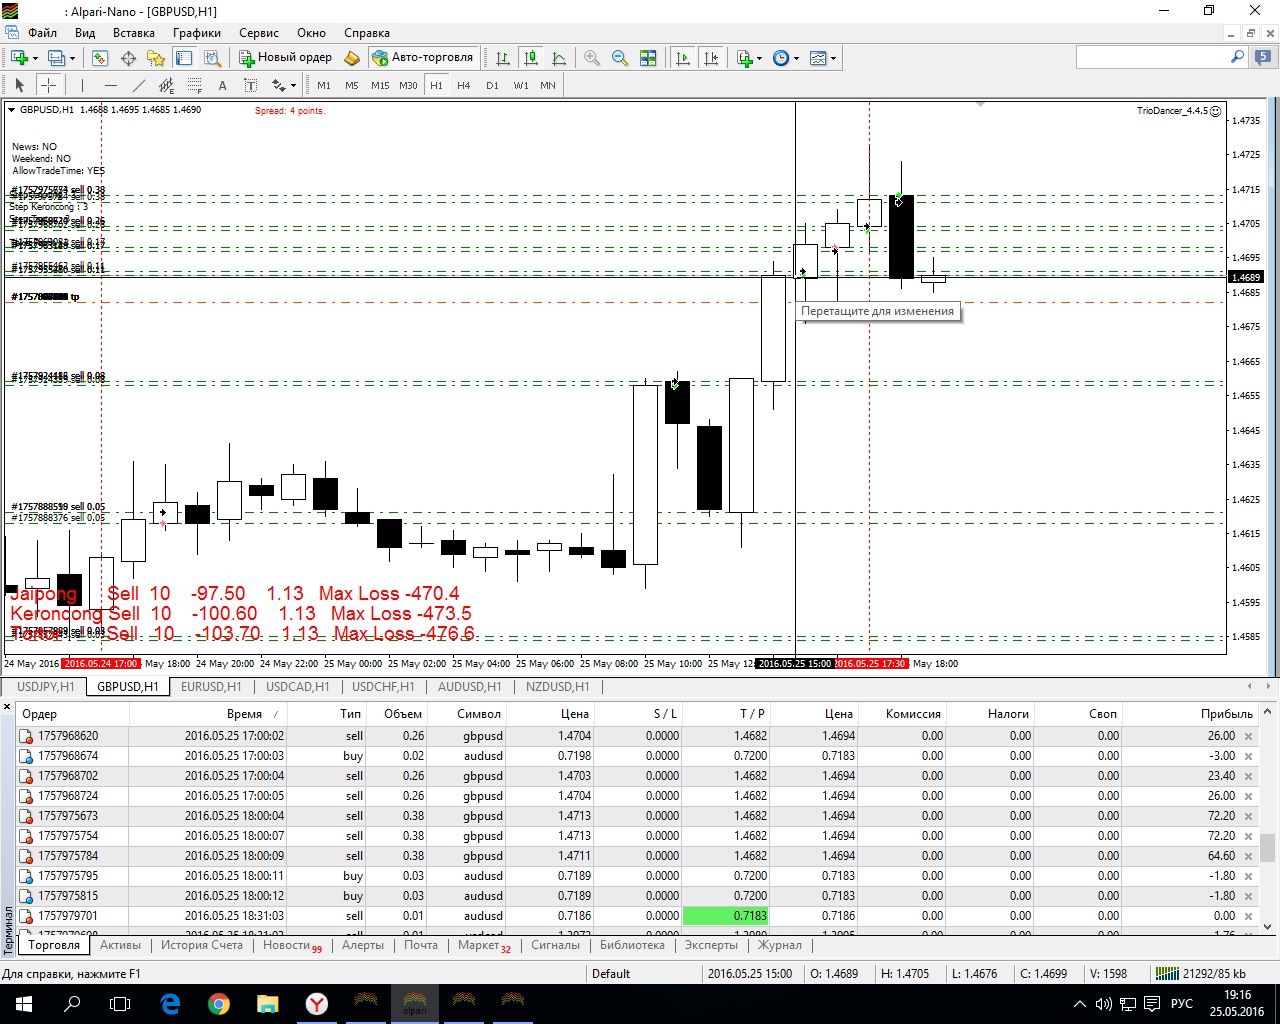Toggle the Market Watch window icon
The image size is (1280, 1024).
(100, 58)
